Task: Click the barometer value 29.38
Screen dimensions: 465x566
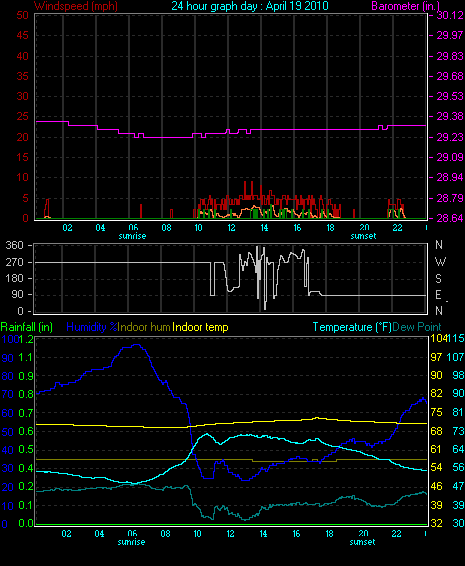Action: pyautogui.click(x=450, y=117)
